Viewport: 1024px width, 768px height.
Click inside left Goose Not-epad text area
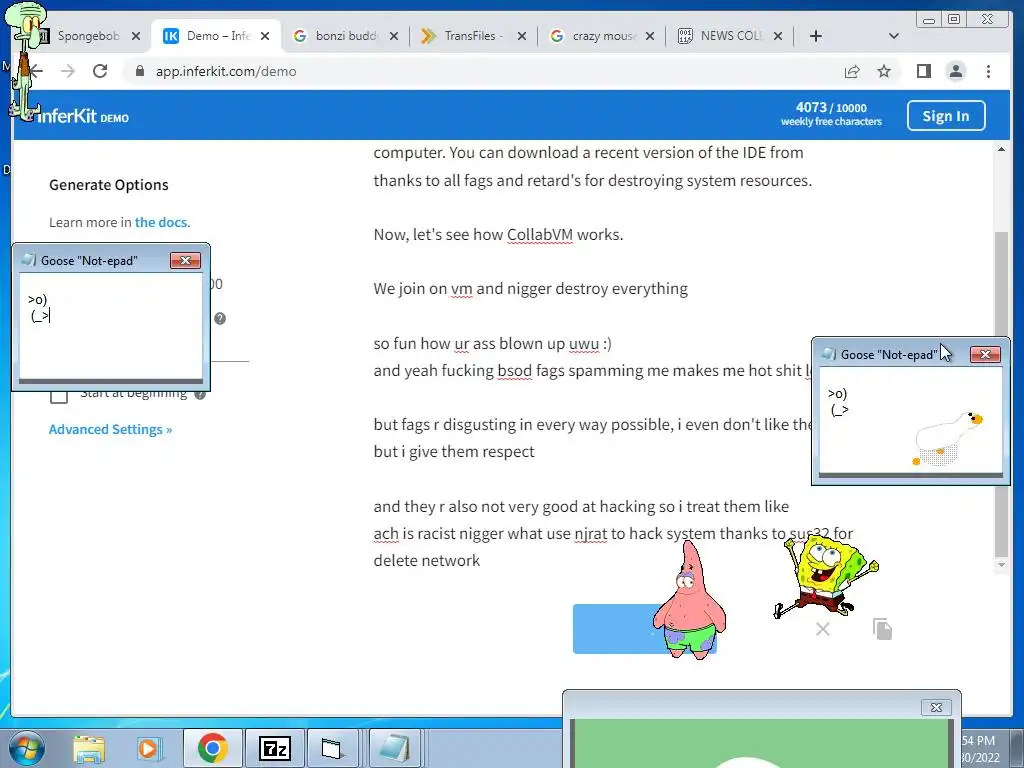(110, 327)
